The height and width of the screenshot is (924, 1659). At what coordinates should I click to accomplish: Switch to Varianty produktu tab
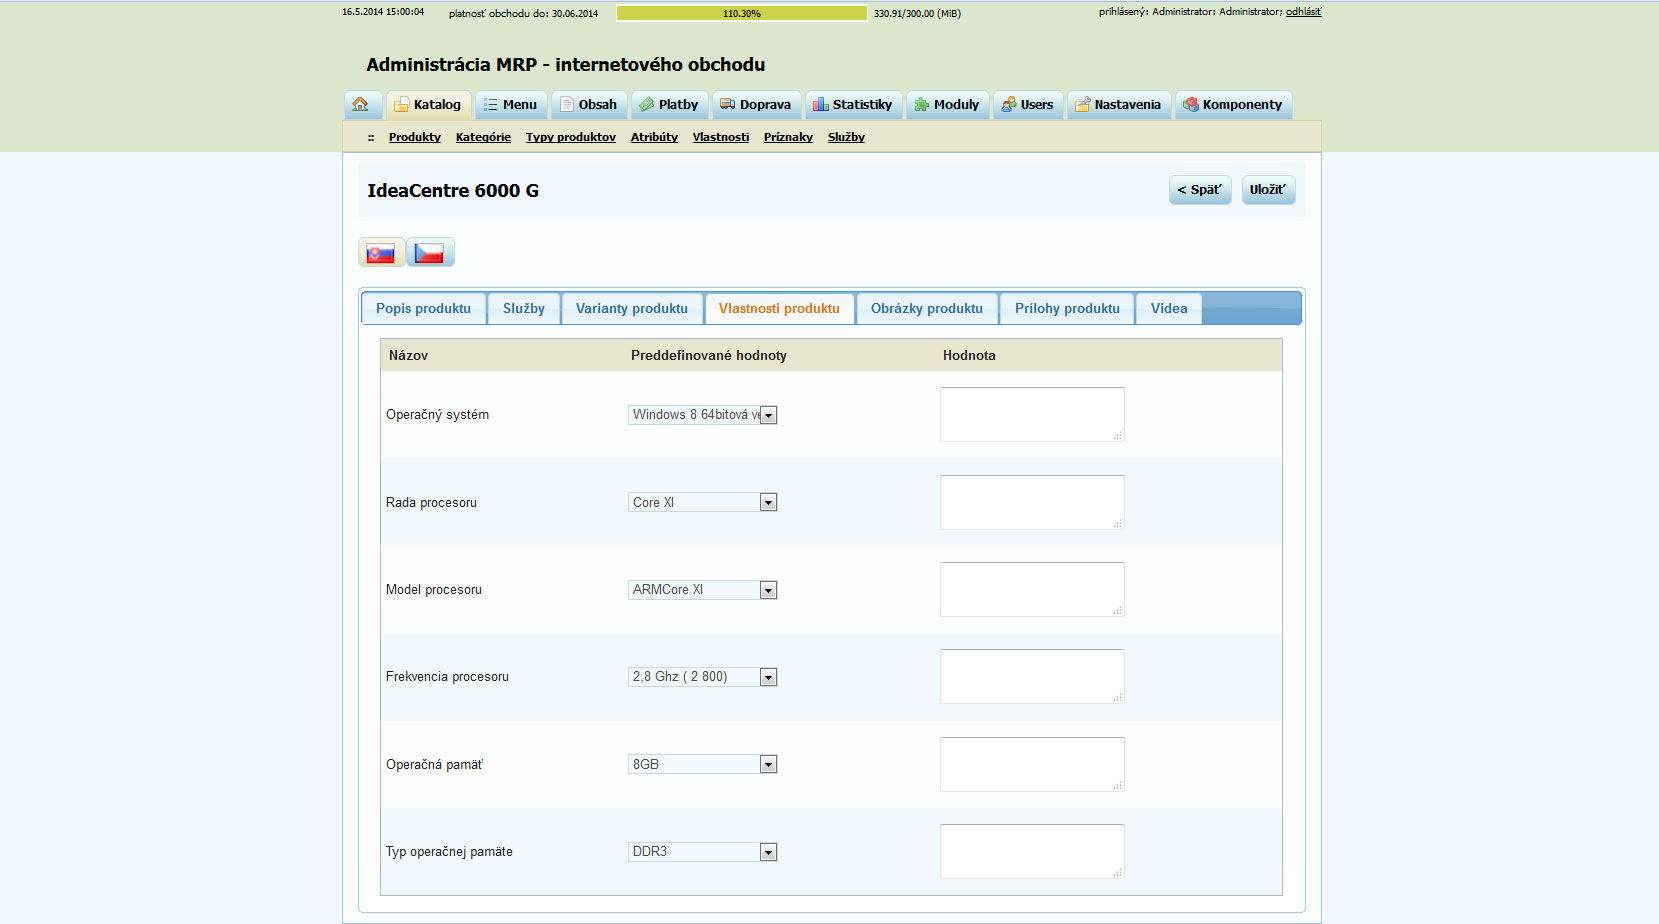pos(632,309)
